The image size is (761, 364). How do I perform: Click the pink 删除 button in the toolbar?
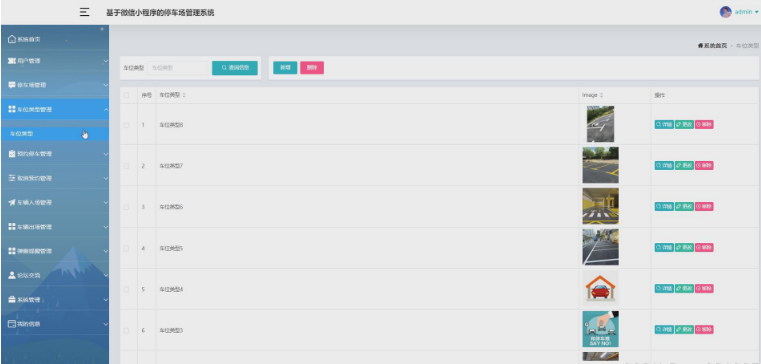(x=312, y=68)
